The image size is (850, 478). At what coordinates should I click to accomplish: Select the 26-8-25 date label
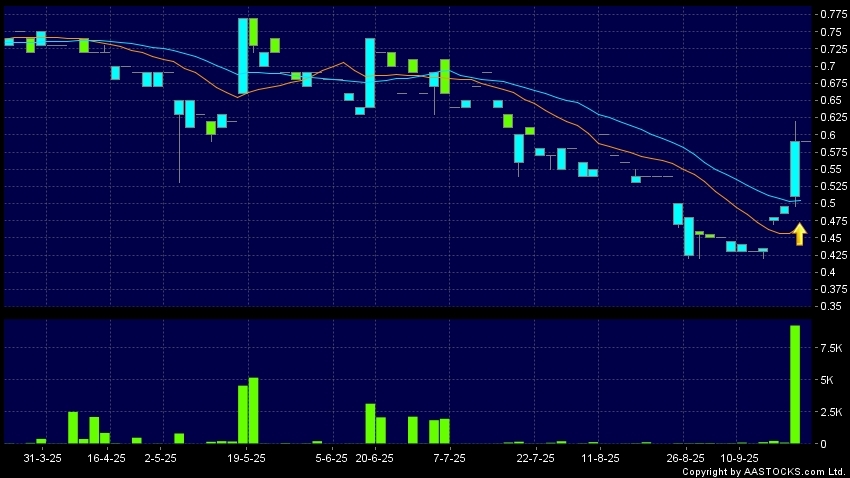pos(685,458)
